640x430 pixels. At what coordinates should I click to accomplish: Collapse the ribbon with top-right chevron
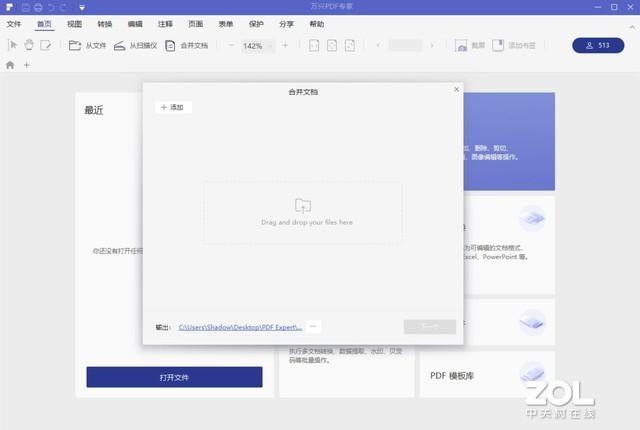point(632,27)
